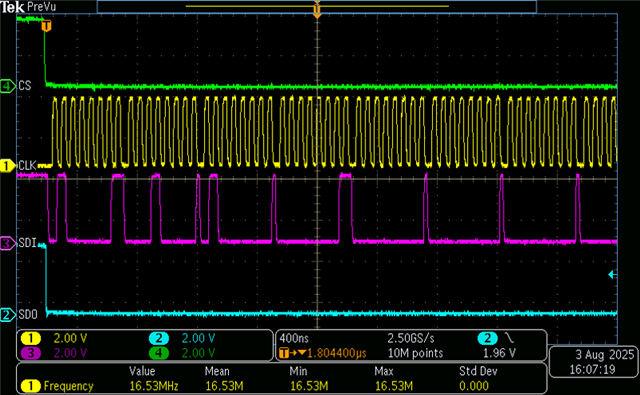Click the 3 Aug 2025 date readout
This screenshot has width=640, height=395.
(604, 355)
